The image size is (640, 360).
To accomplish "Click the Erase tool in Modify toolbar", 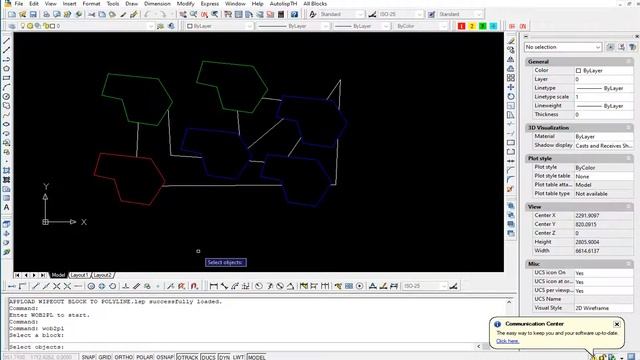I will pyautogui.click(x=511, y=41).
